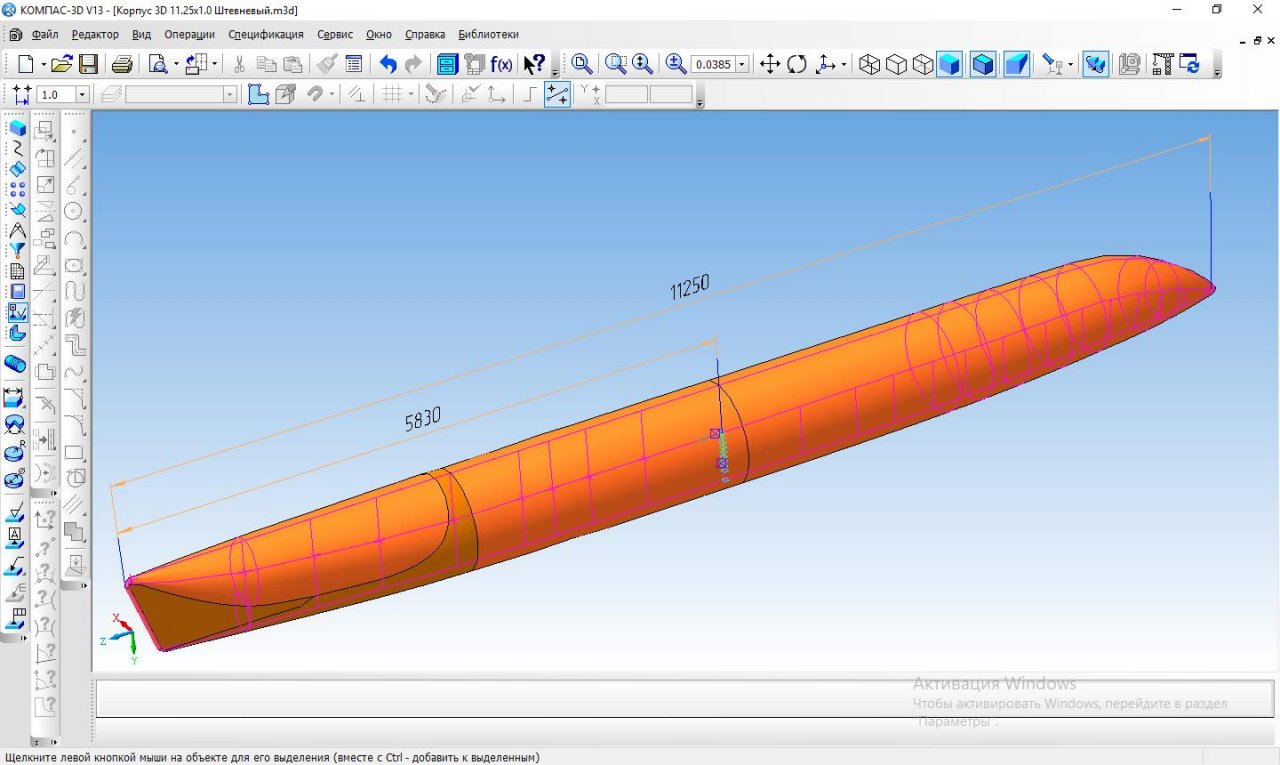Open the zoom scale 0.0385 dropdown
This screenshot has width=1280, height=765.
(x=742, y=65)
